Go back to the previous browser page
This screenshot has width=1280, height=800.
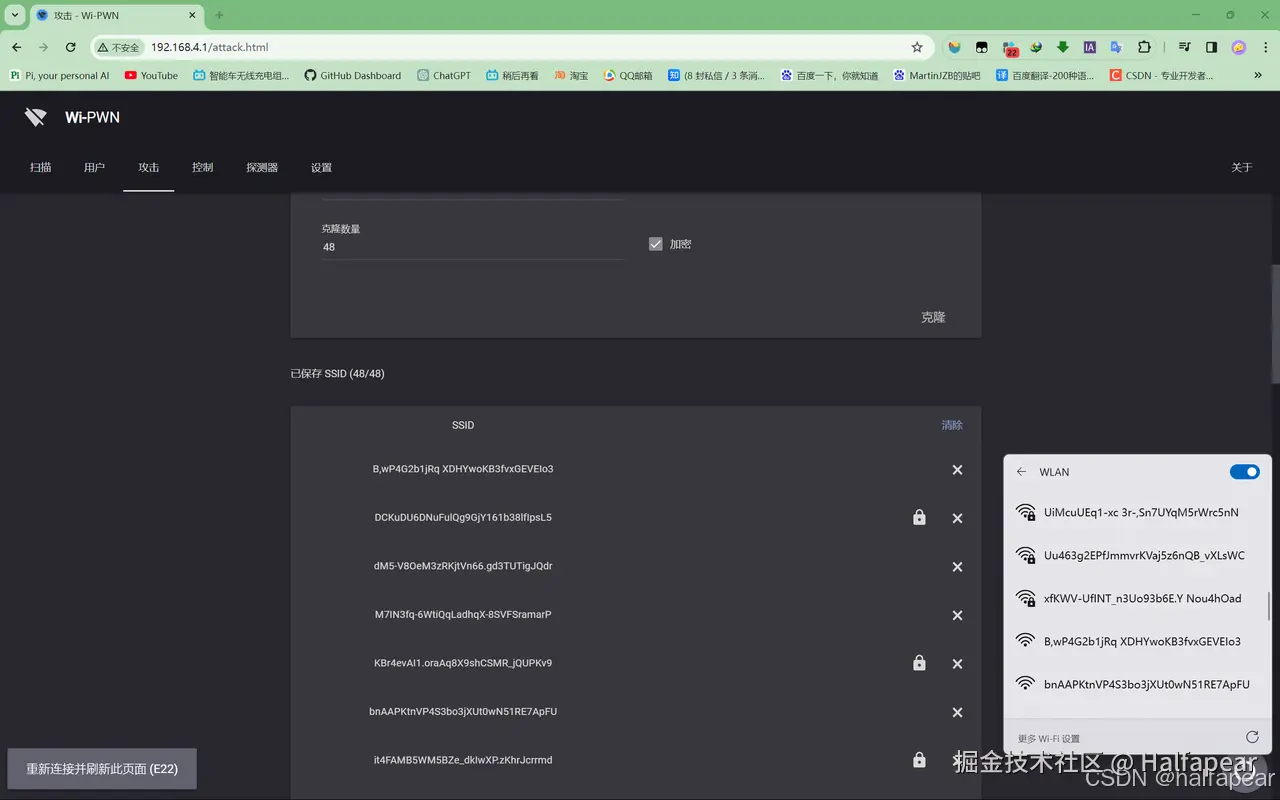pos(16,47)
